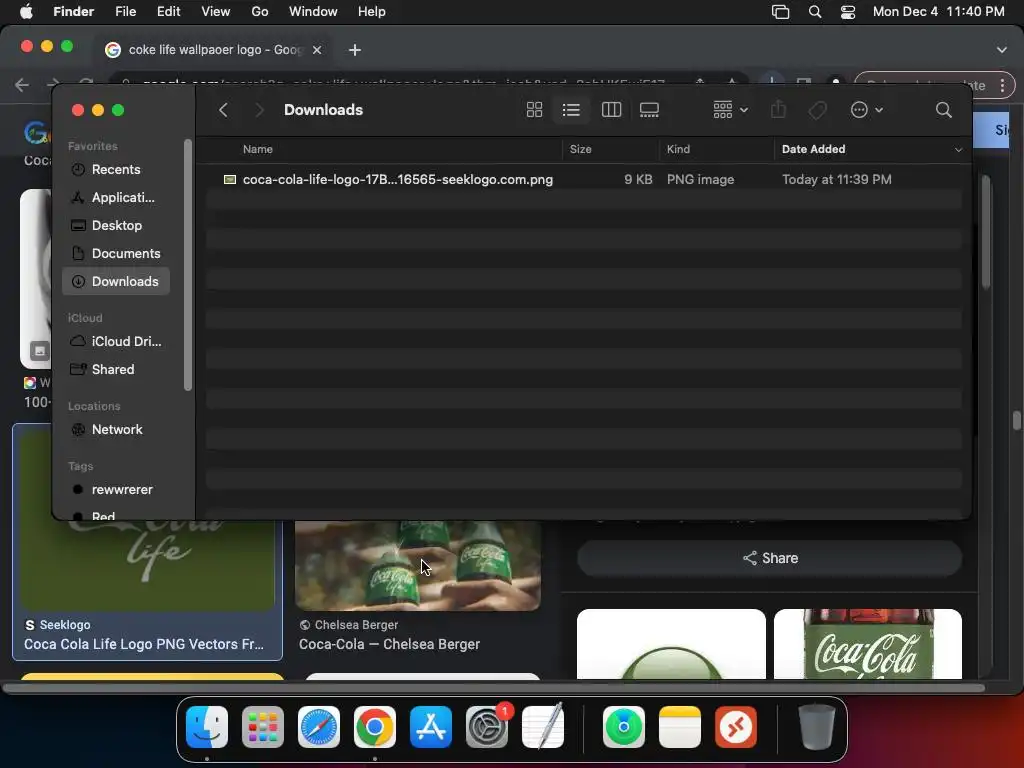Image resolution: width=1024 pixels, height=768 pixels.
Task: Click the Coca-Cola bottle related thumbnail
Action: pyautogui.click(x=867, y=644)
